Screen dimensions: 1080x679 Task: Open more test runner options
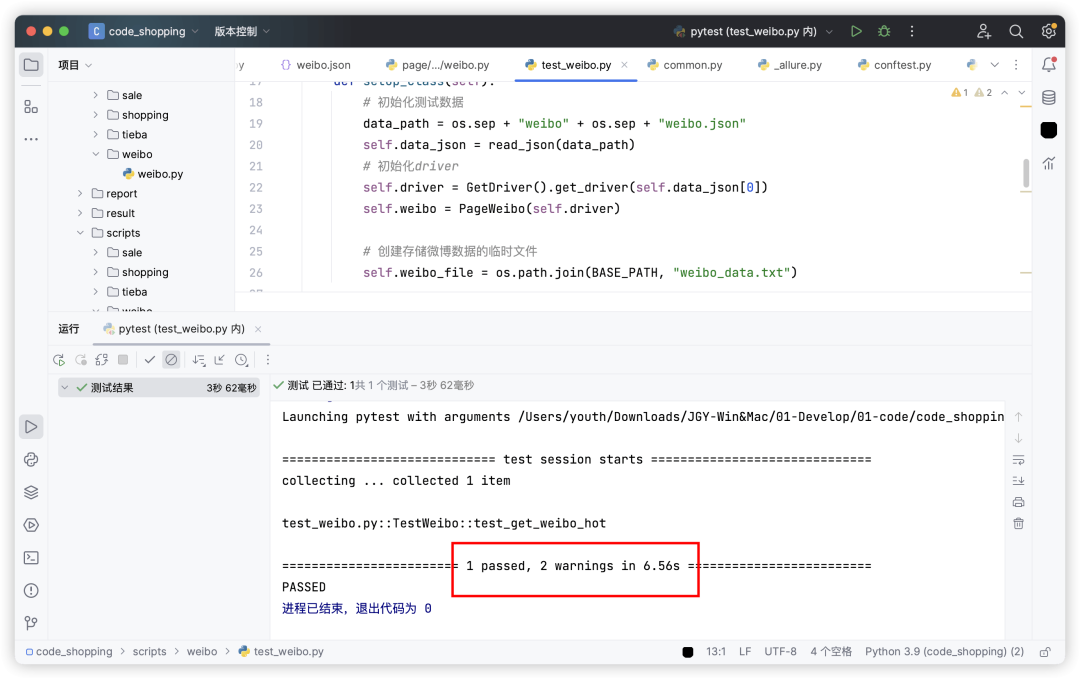pyautogui.click(x=268, y=359)
